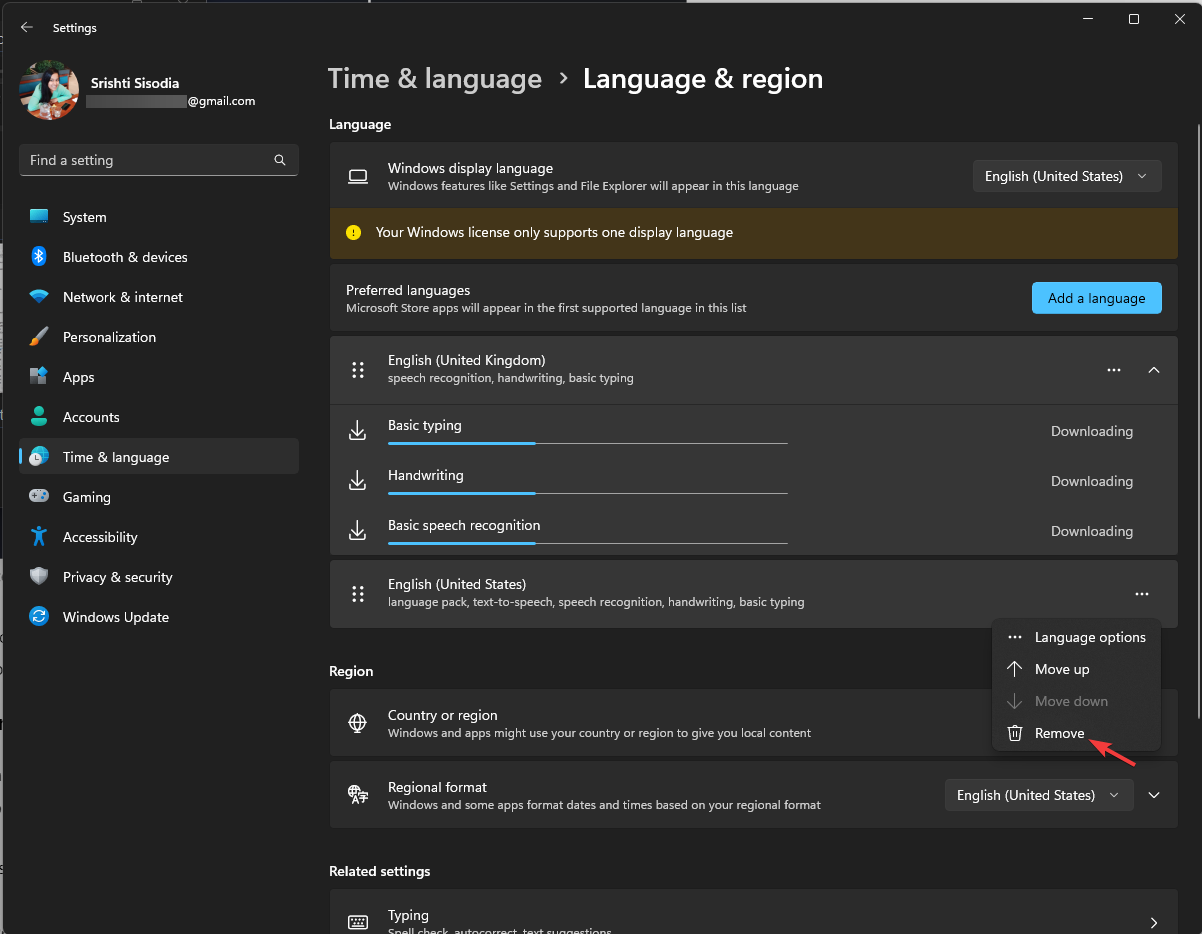The height and width of the screenshot is (934, 1202).
Task: Click Basic speech recognition progress bar
Action: pyautogui.click(x=588, y=543)
